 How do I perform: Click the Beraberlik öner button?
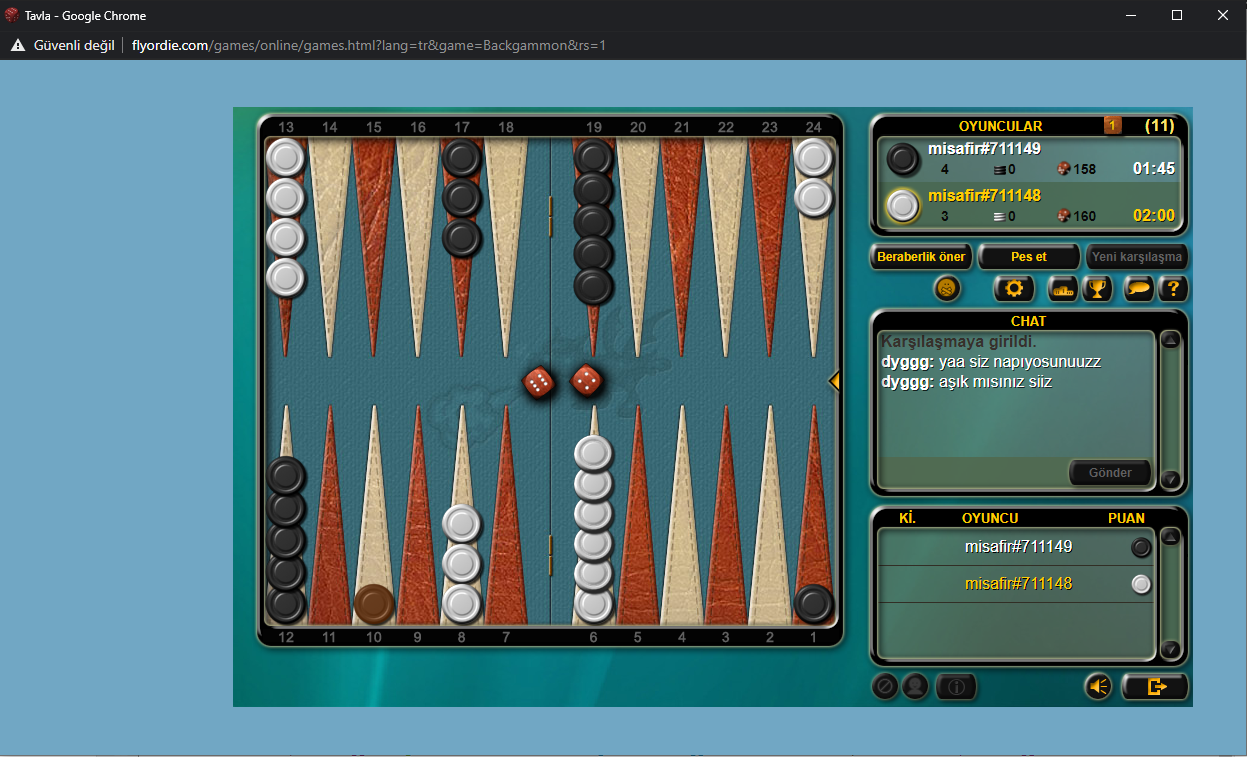[x=921, y=257]
